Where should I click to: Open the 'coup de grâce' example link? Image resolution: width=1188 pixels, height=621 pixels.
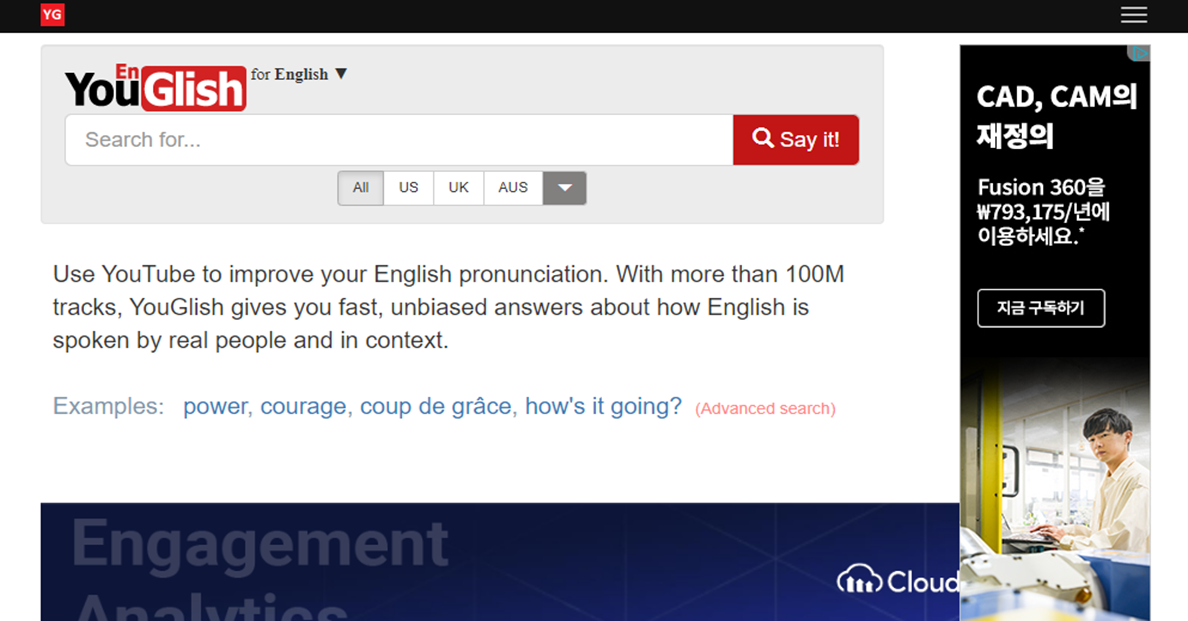pyautogui.click(x=436, y=407)
